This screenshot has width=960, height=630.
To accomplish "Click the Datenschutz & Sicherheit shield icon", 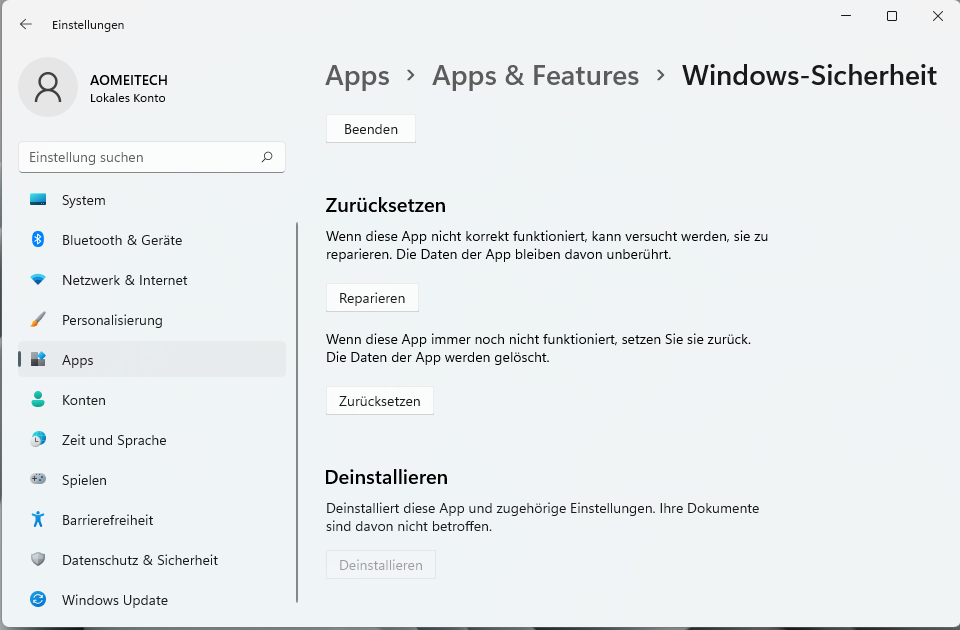I will tap(38, 560).
